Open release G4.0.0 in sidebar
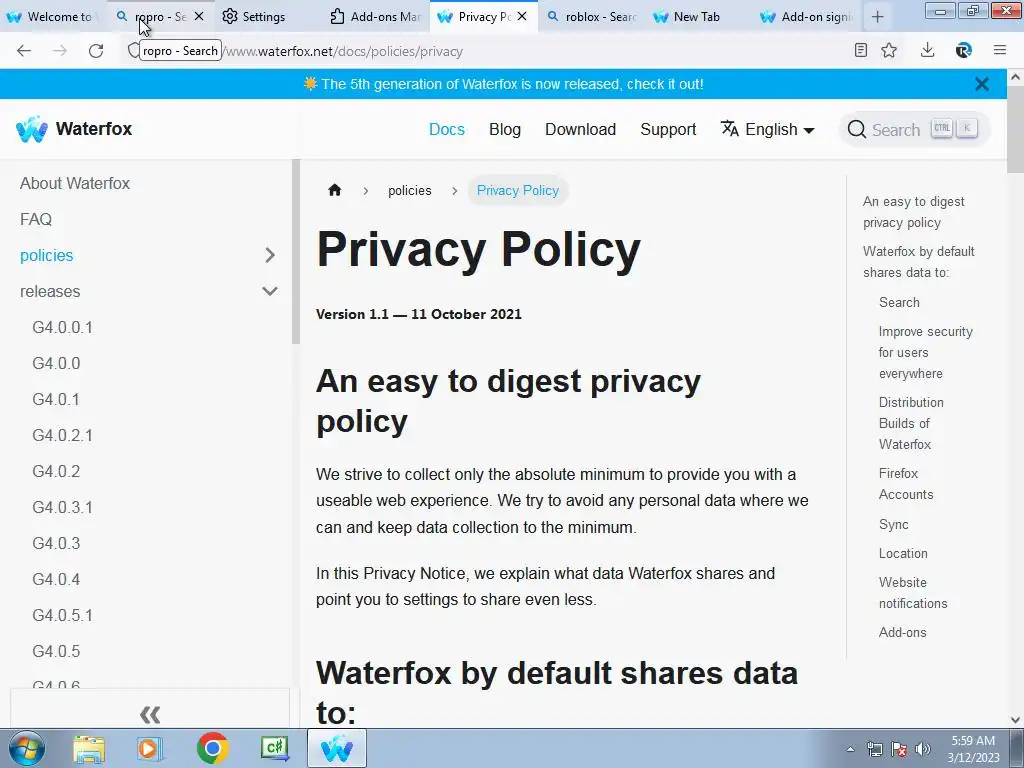This screenshot has width=1024, height=768. [x=56, y=363]
